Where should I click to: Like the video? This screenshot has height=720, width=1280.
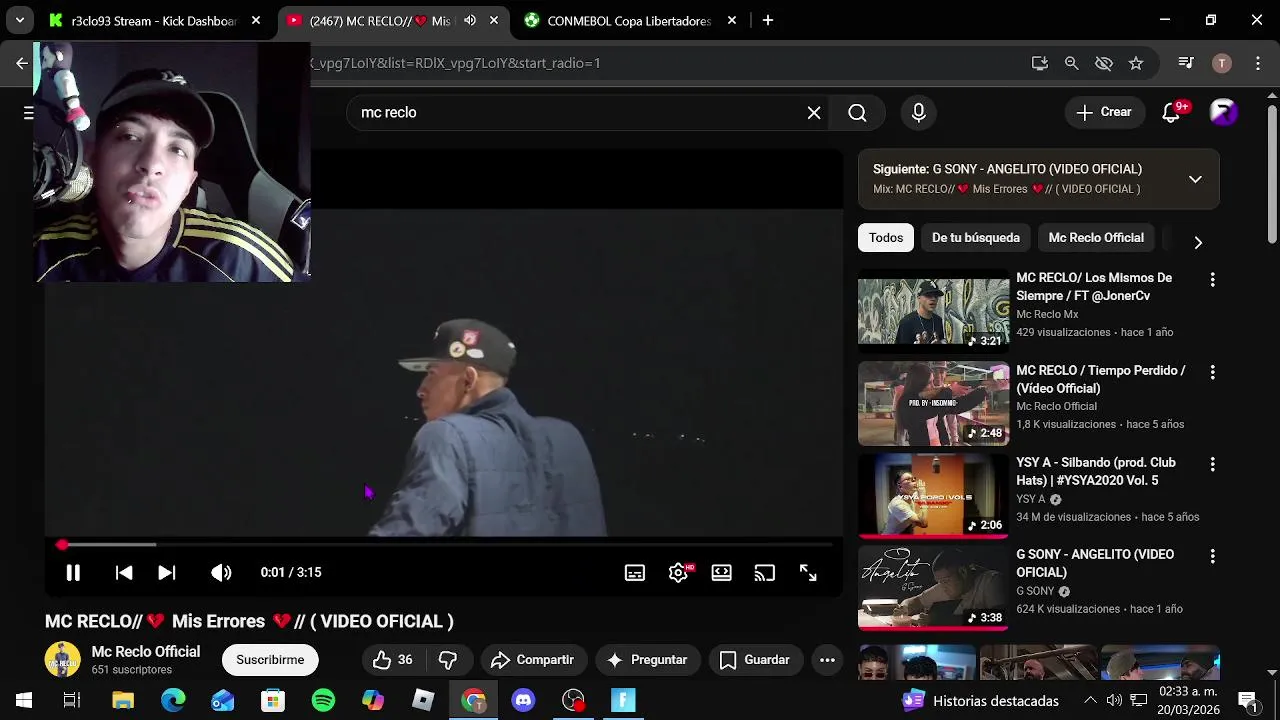[393, 660]
